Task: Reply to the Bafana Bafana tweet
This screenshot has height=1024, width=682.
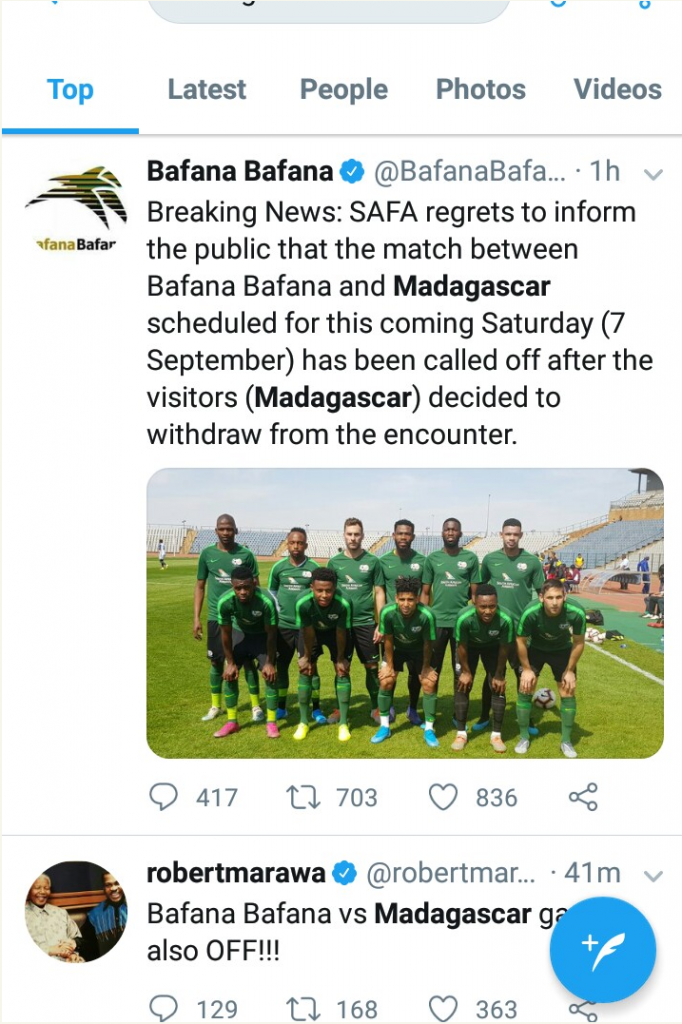Action: 163,797
